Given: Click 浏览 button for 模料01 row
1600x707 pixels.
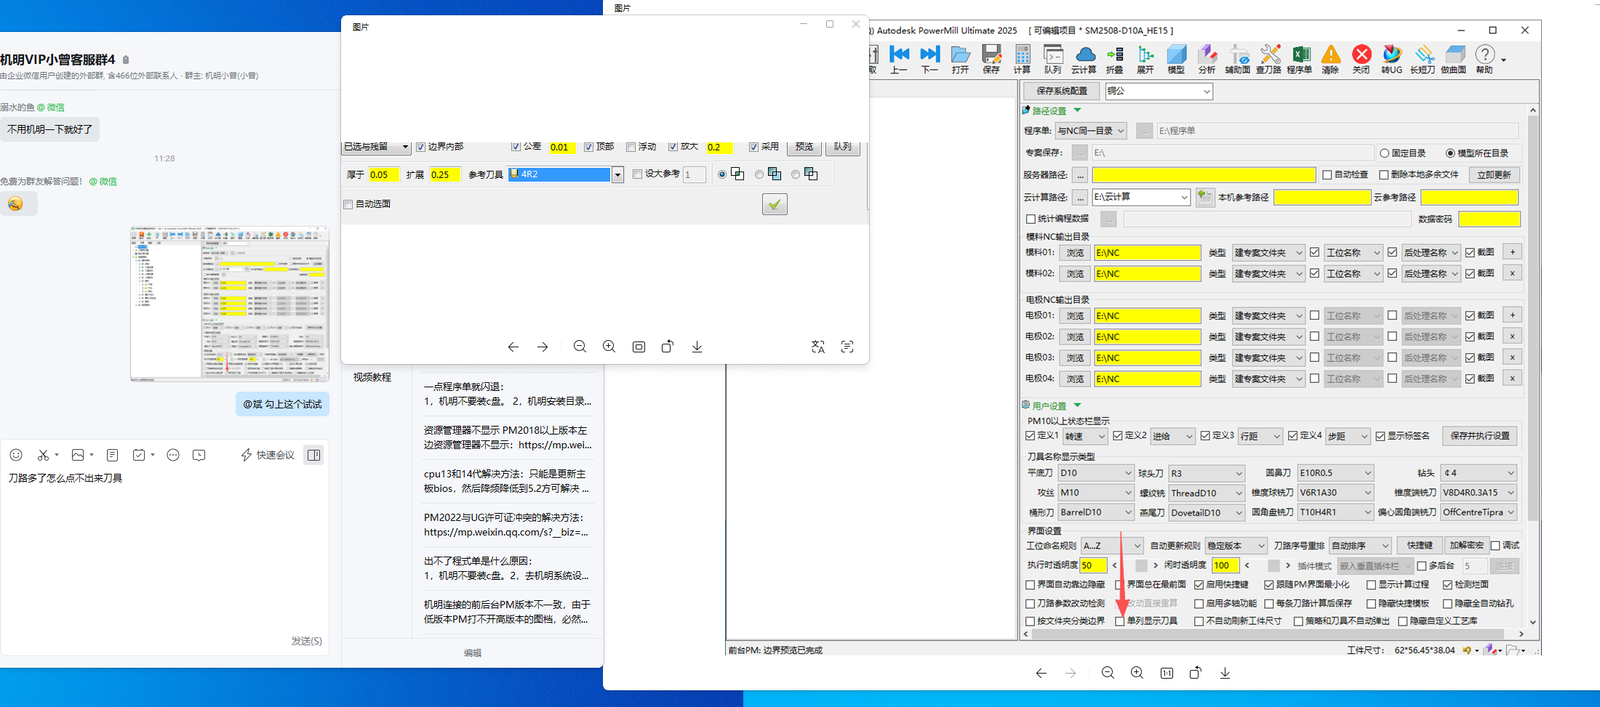Looking at the screenshot, I should (x=1075, y=253).
